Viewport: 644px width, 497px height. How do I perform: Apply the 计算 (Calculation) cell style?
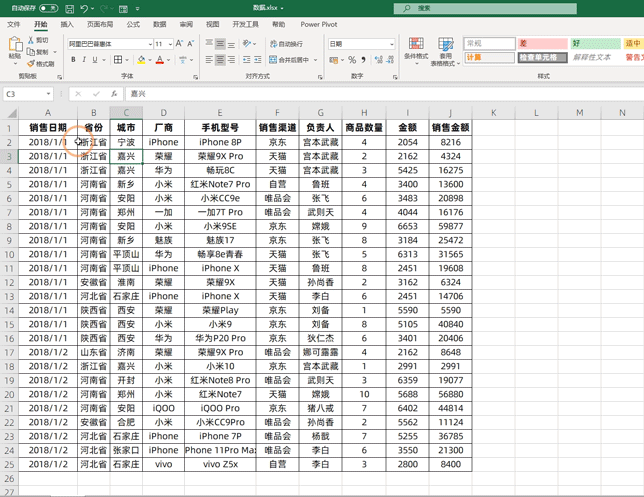(x=490, y=58)
